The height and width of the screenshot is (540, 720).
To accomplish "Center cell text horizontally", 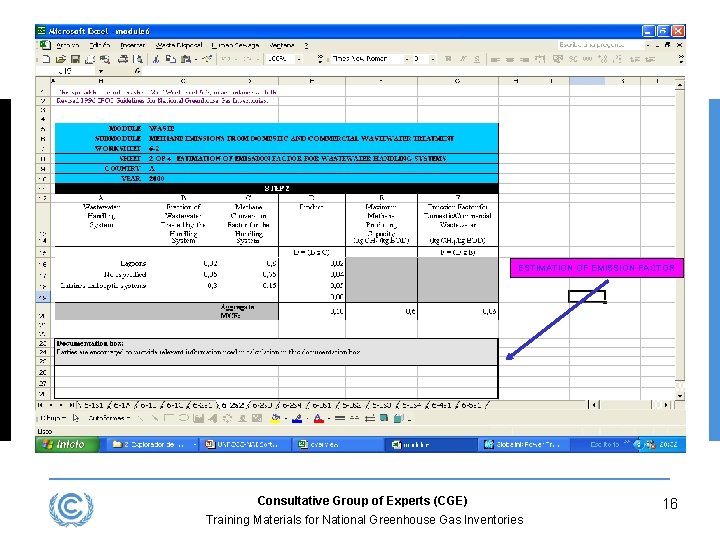I will (x=510, y=59).
